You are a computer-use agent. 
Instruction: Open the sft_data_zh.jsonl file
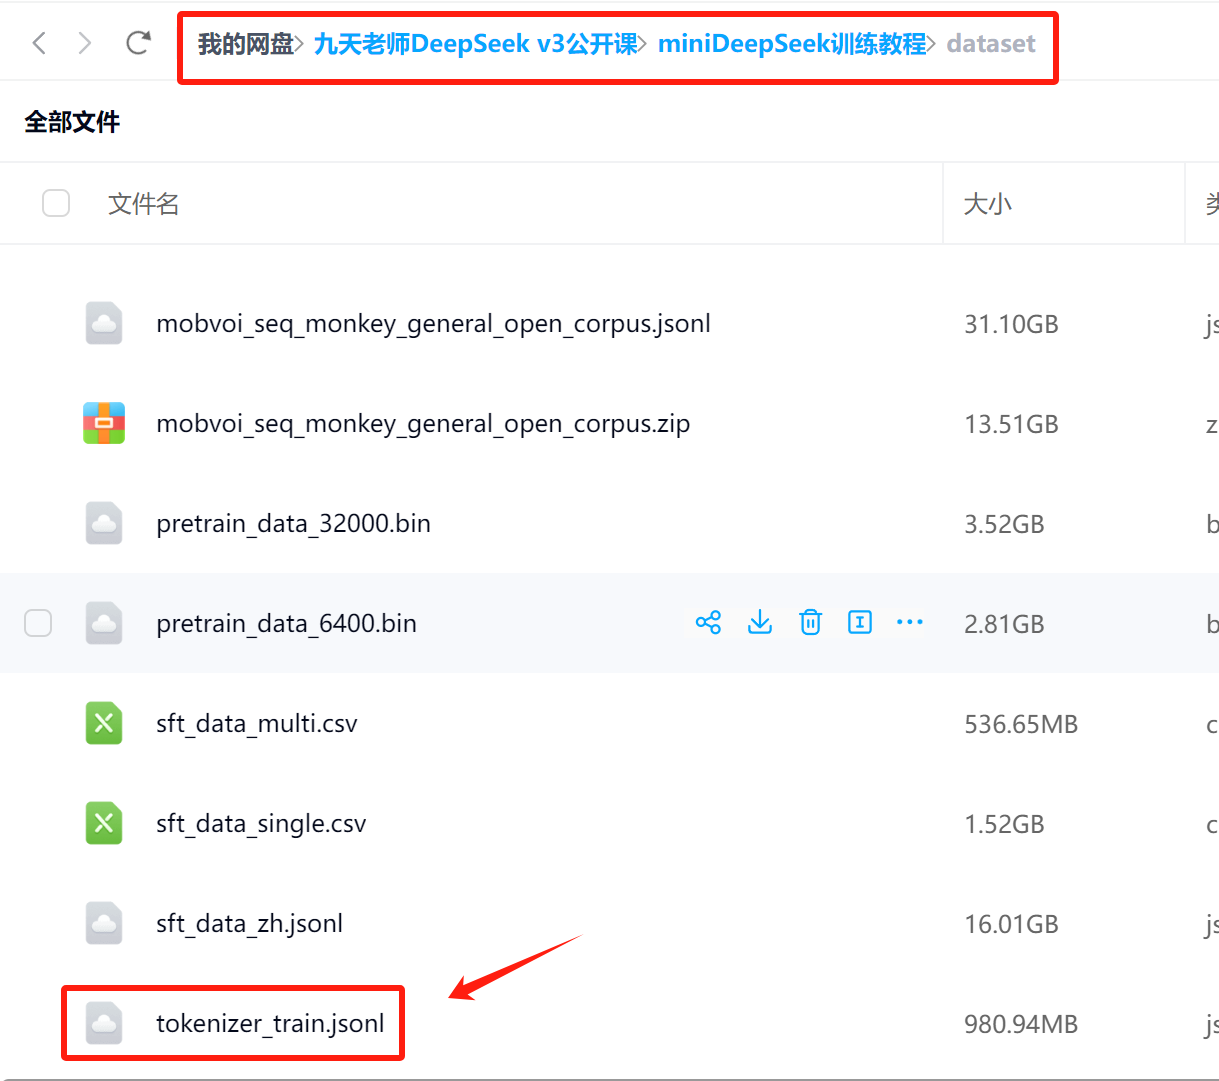[x=249, y=923]
